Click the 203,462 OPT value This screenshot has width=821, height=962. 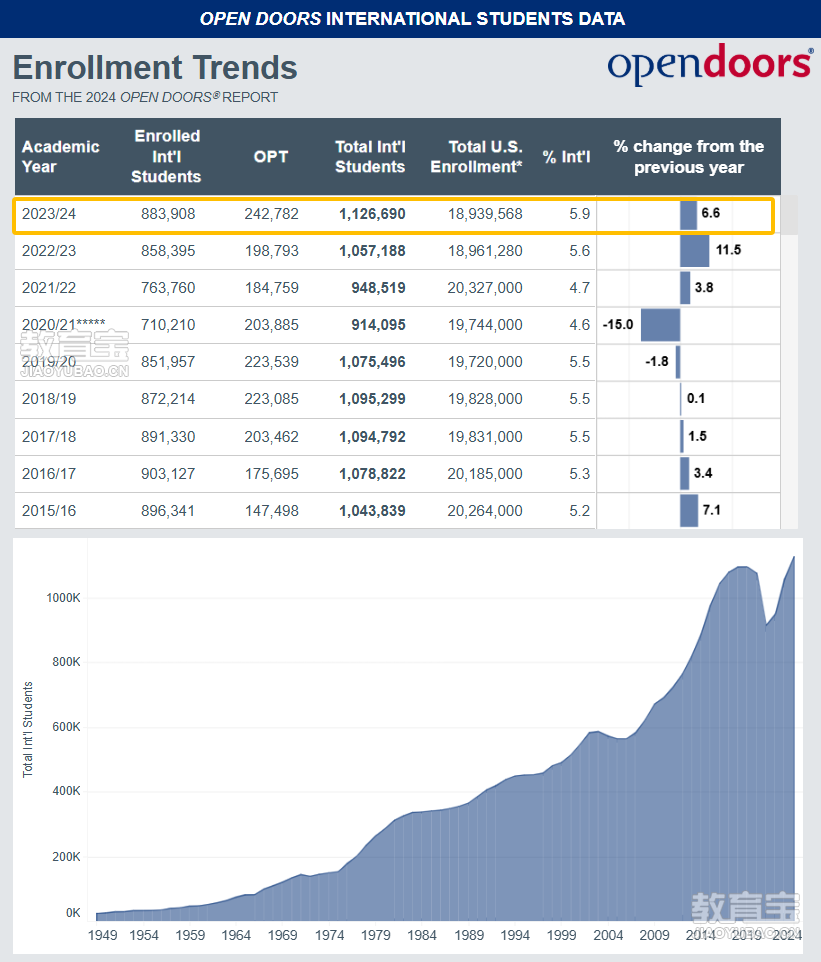point(271,437)
